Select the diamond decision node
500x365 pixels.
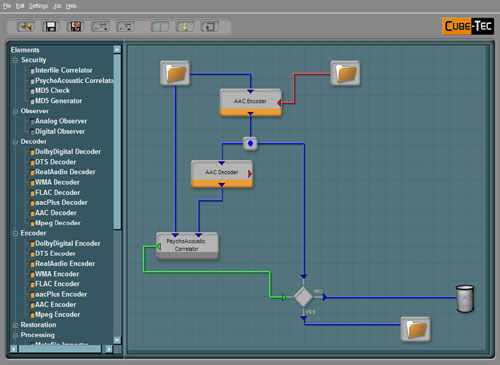coord(303,297)
